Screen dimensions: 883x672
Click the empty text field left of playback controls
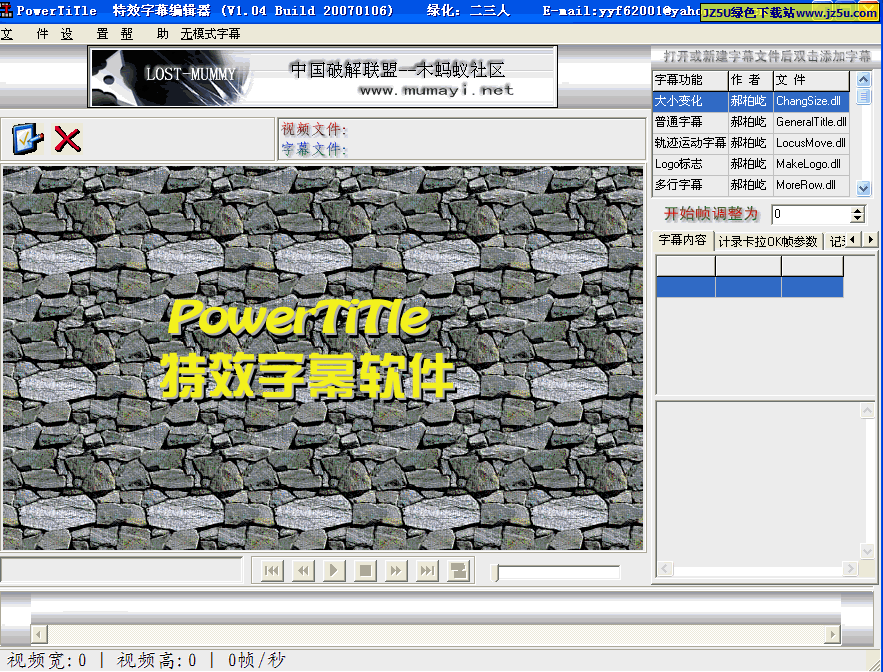(121, 570)
